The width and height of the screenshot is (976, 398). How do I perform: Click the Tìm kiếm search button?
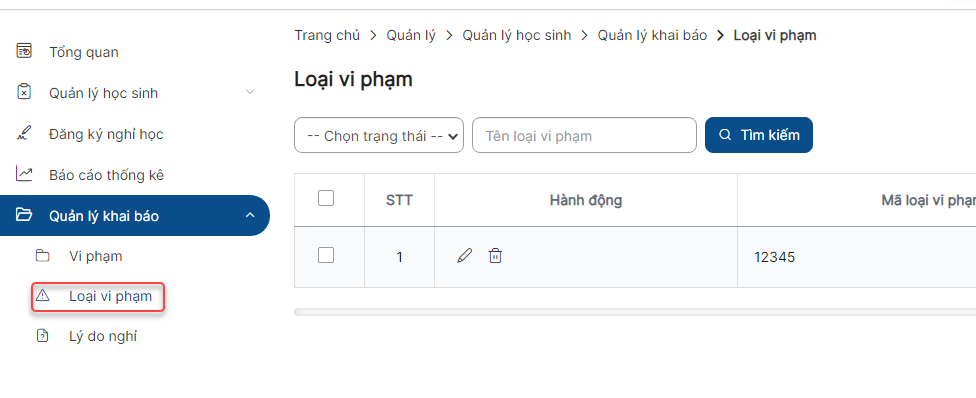pos(759,135)
